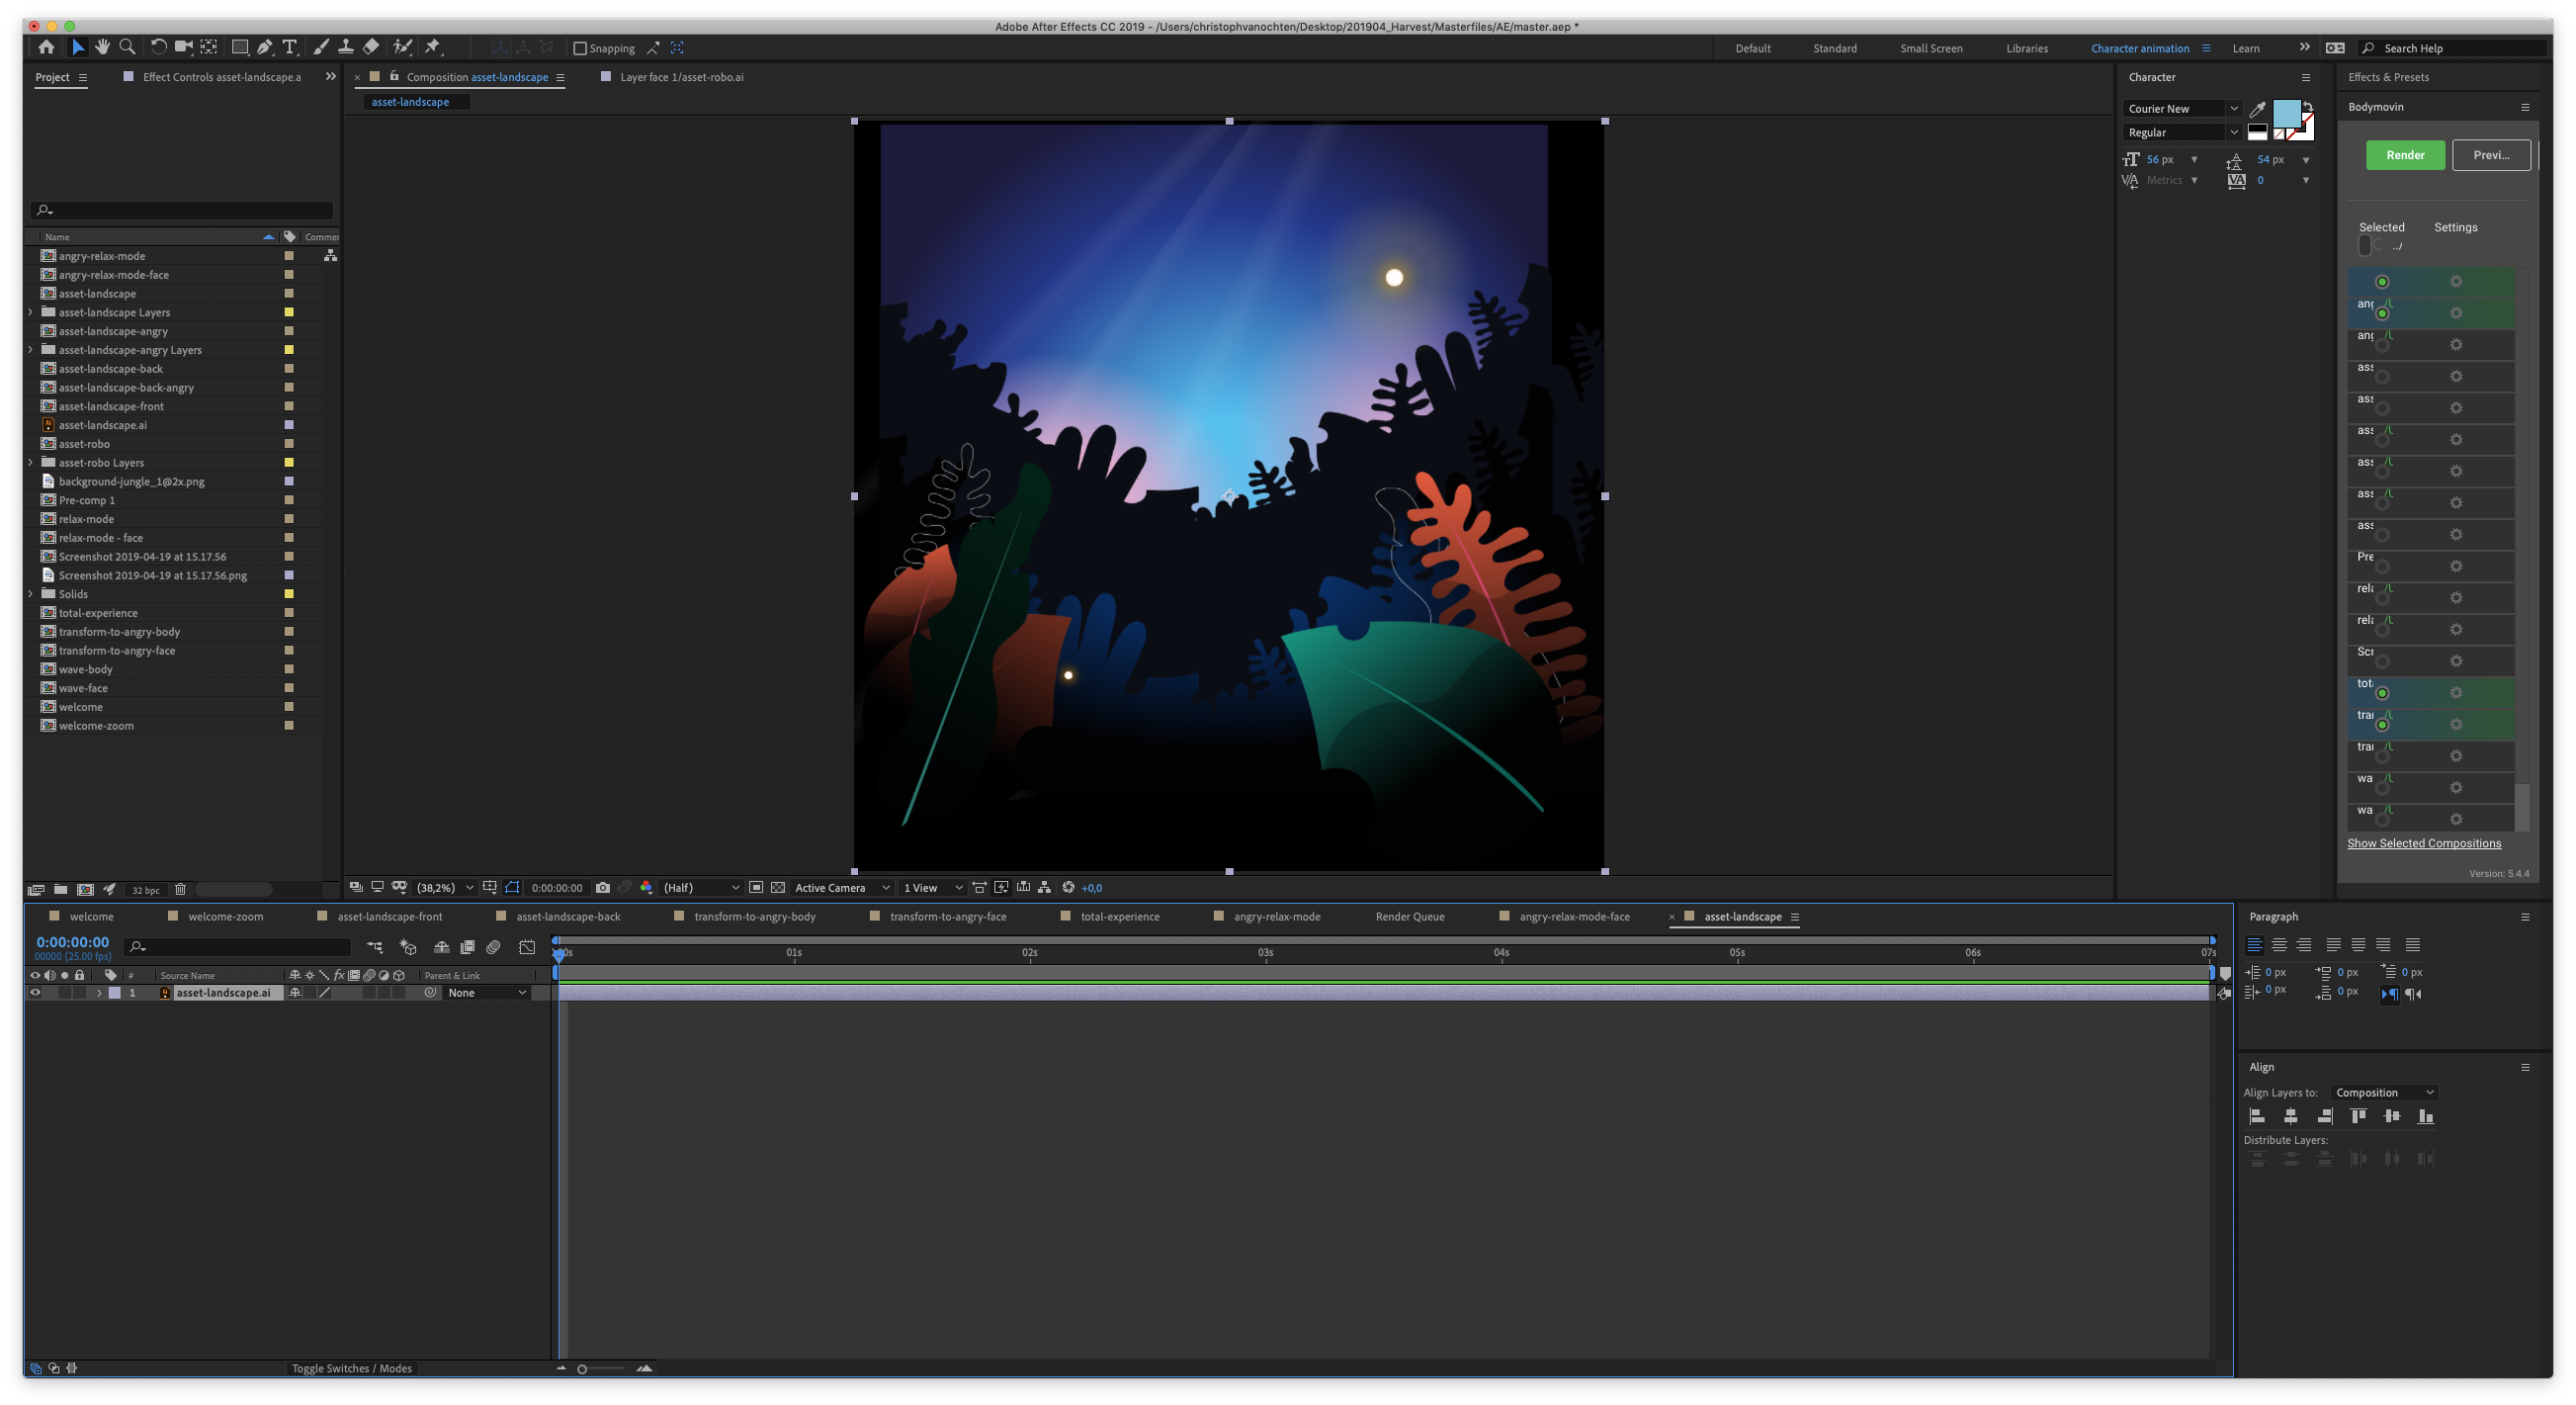Select the Brush tool

pyautogui.click(x=321, y=47)
